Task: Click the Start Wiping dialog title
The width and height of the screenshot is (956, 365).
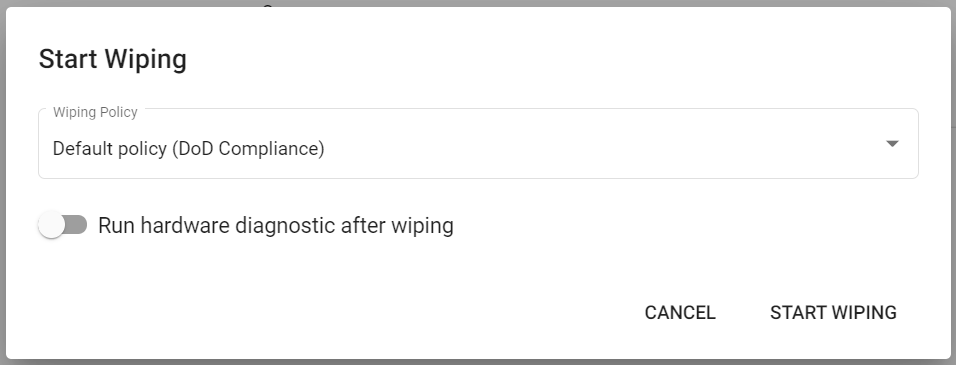Action: (x=113, y=59)
